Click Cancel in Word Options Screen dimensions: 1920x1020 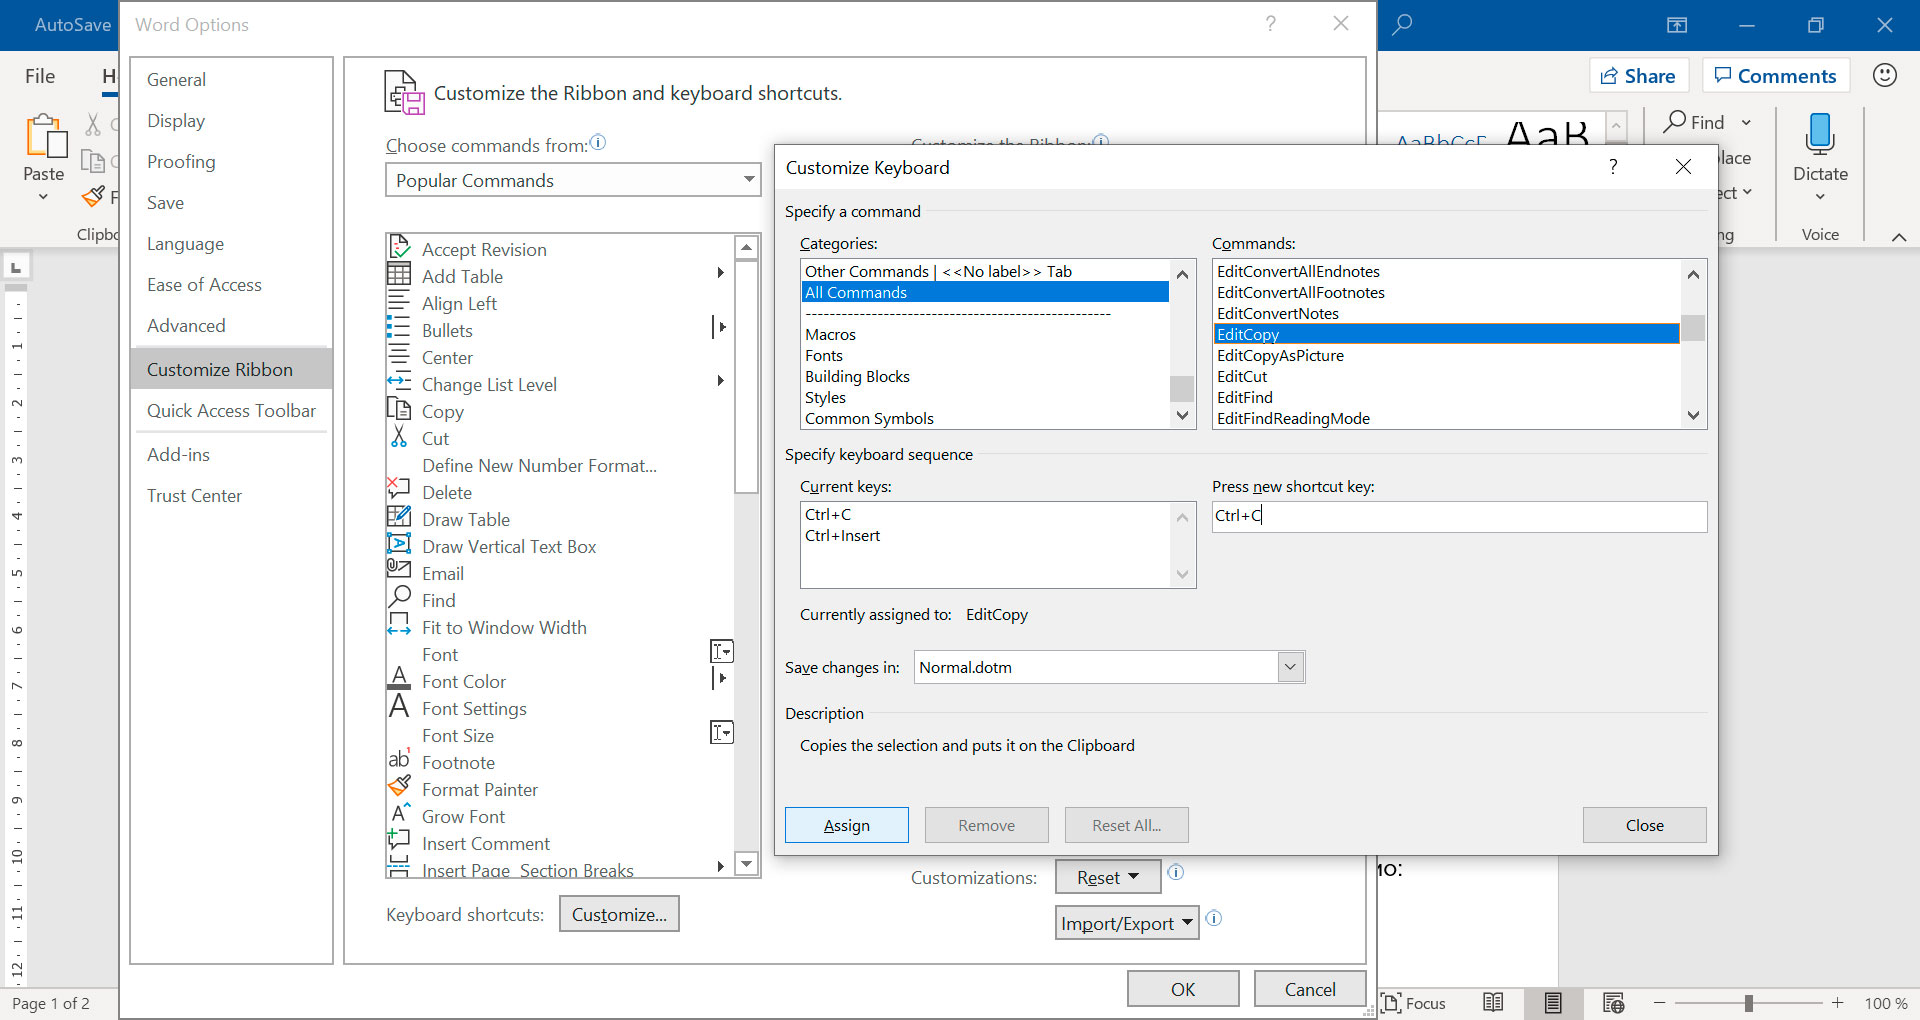1310,989
